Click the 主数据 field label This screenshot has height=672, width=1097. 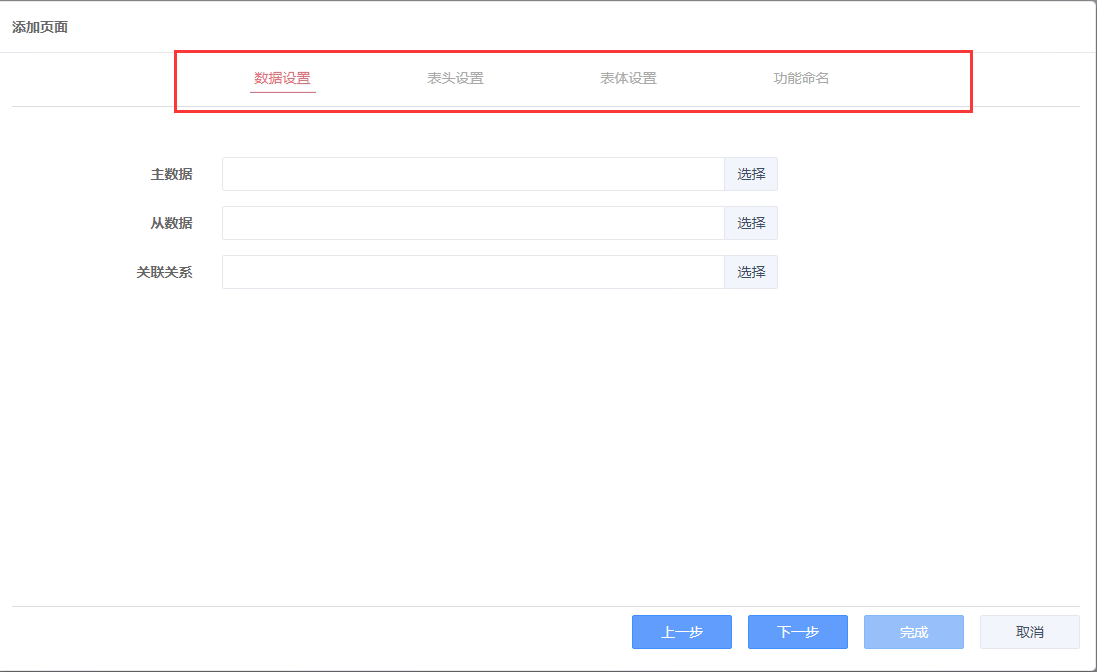point(171,174)
